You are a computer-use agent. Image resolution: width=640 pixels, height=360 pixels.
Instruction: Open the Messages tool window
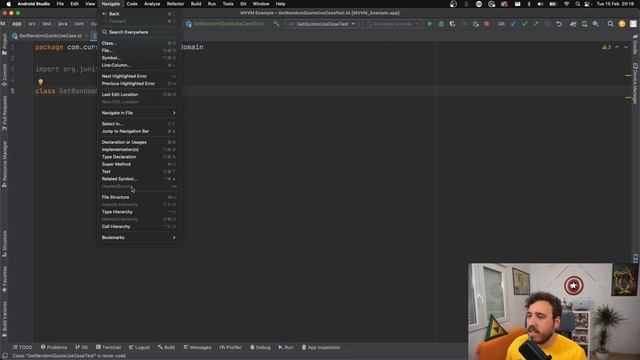(x=198, y=347)
